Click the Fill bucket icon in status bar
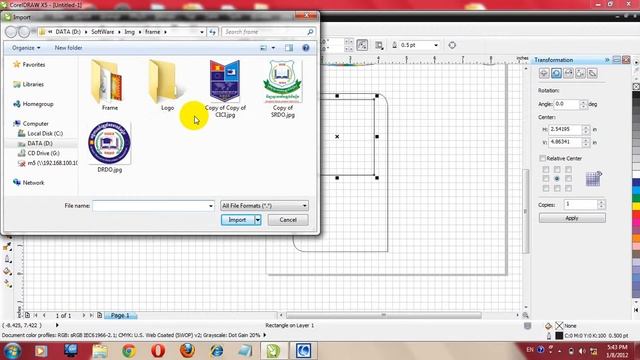 [x=548, y=326]
